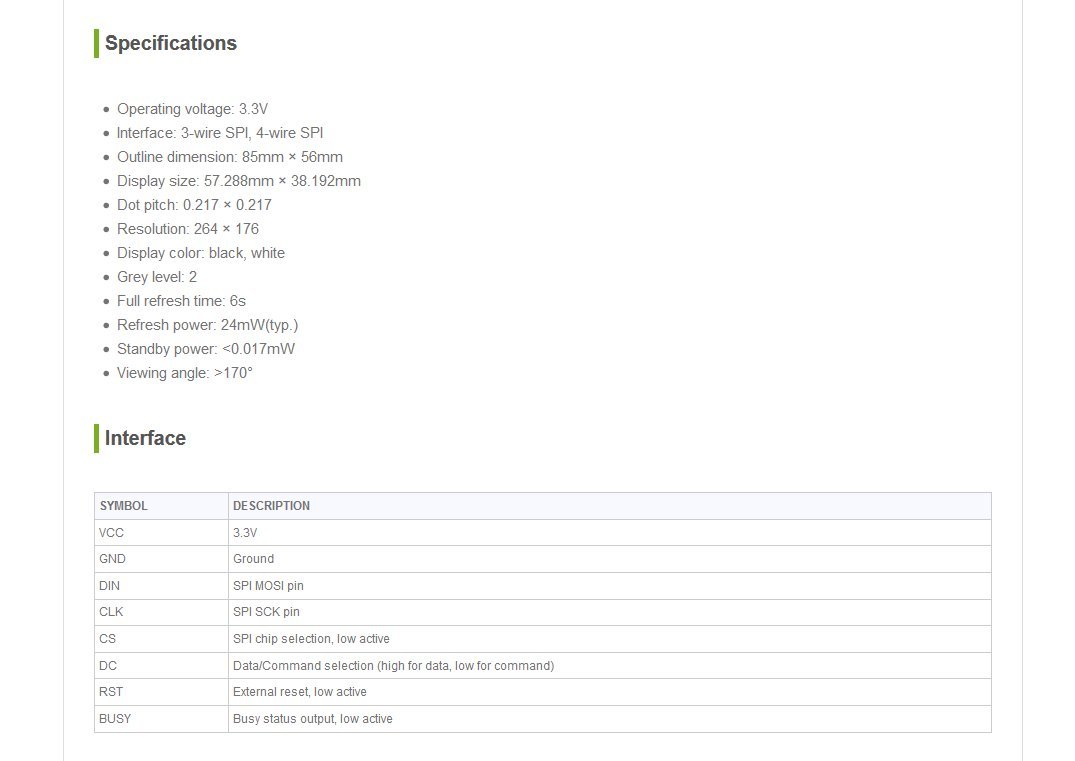The image size is (1075, 761).
Task: Select the Dot pitch specification line
Action: pos(194,205)
